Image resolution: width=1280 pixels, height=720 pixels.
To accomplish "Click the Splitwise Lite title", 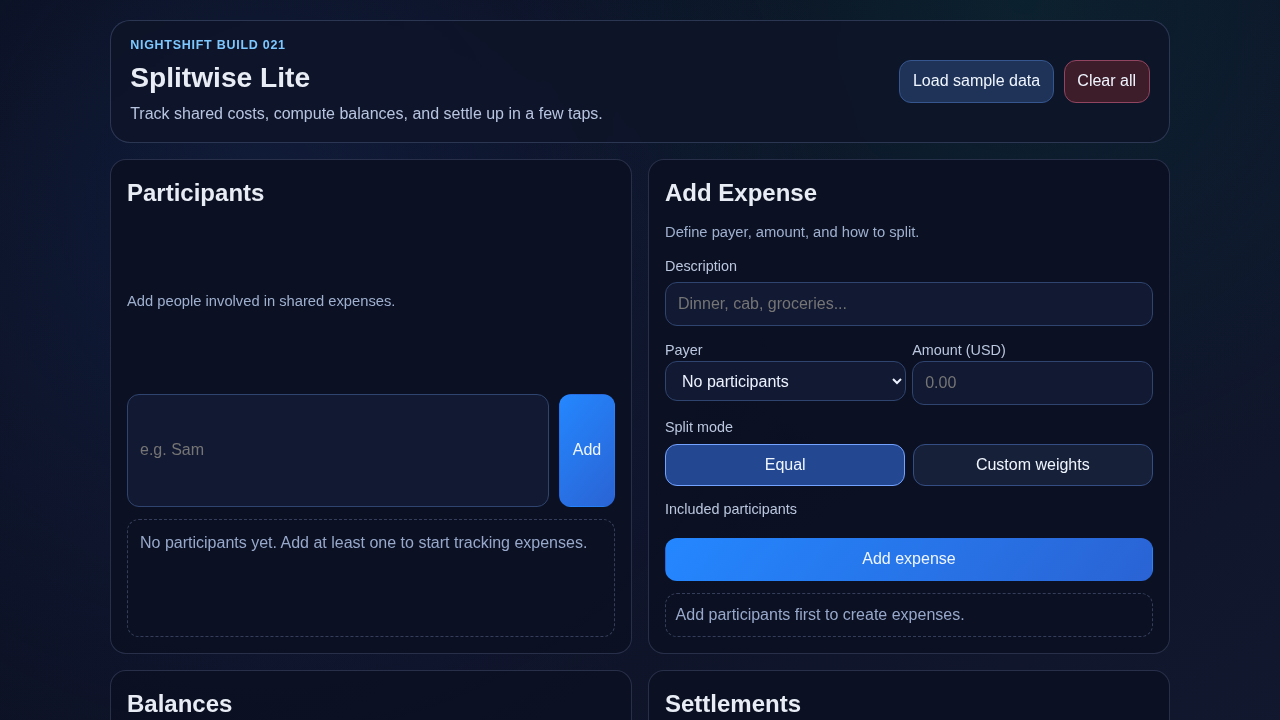I will pos(220,77).
